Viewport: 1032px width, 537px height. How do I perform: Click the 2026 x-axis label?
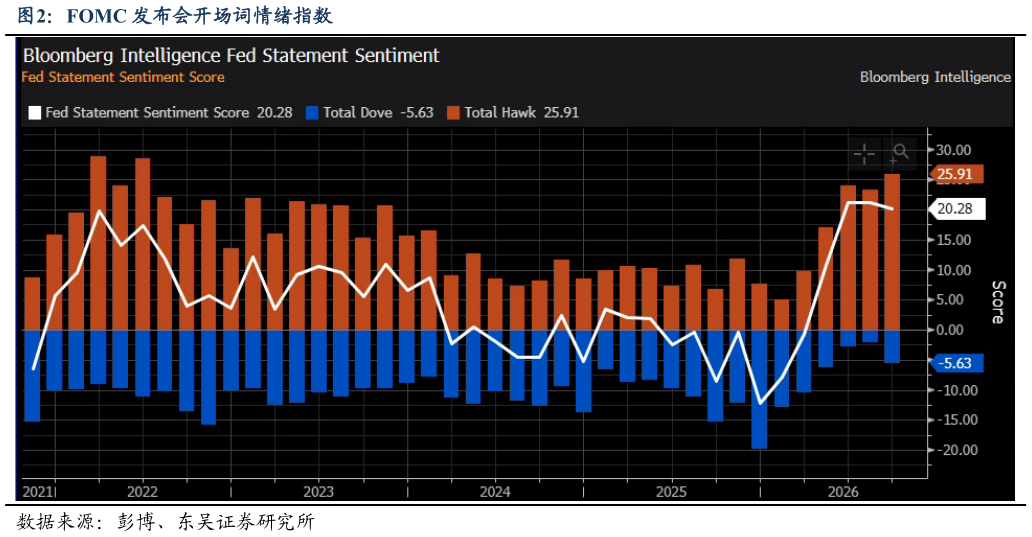point(843,492)
